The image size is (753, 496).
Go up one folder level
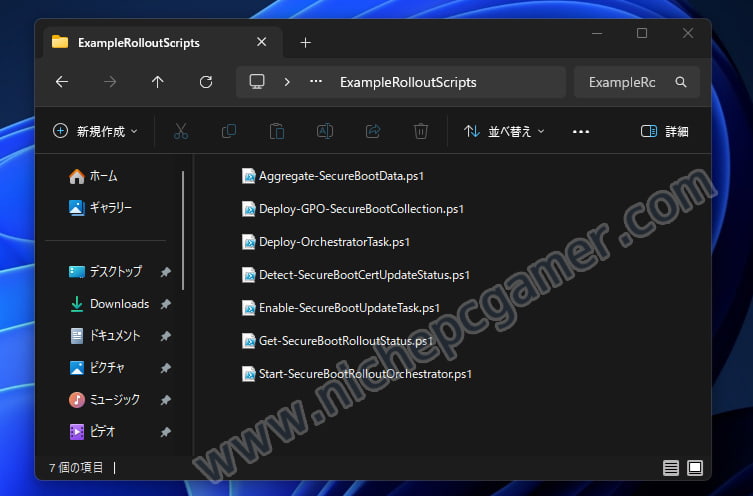[158, 82]
